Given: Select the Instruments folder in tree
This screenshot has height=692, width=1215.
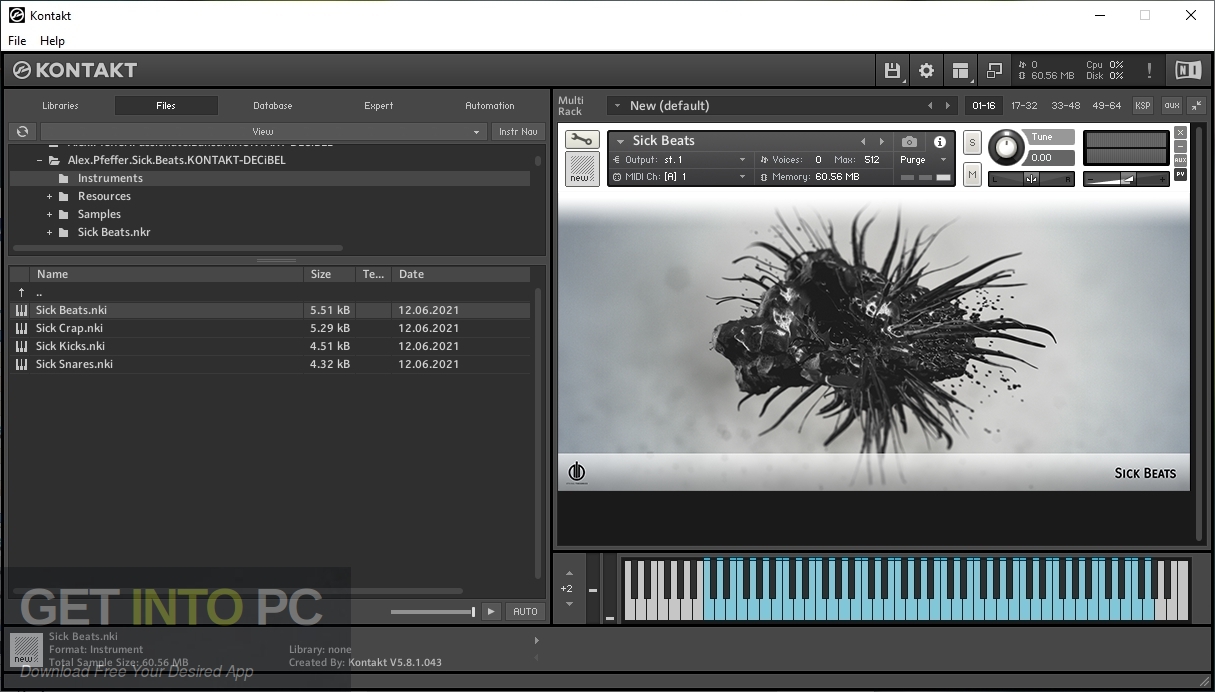Looking at the screenshot, I should click(269, 178).
